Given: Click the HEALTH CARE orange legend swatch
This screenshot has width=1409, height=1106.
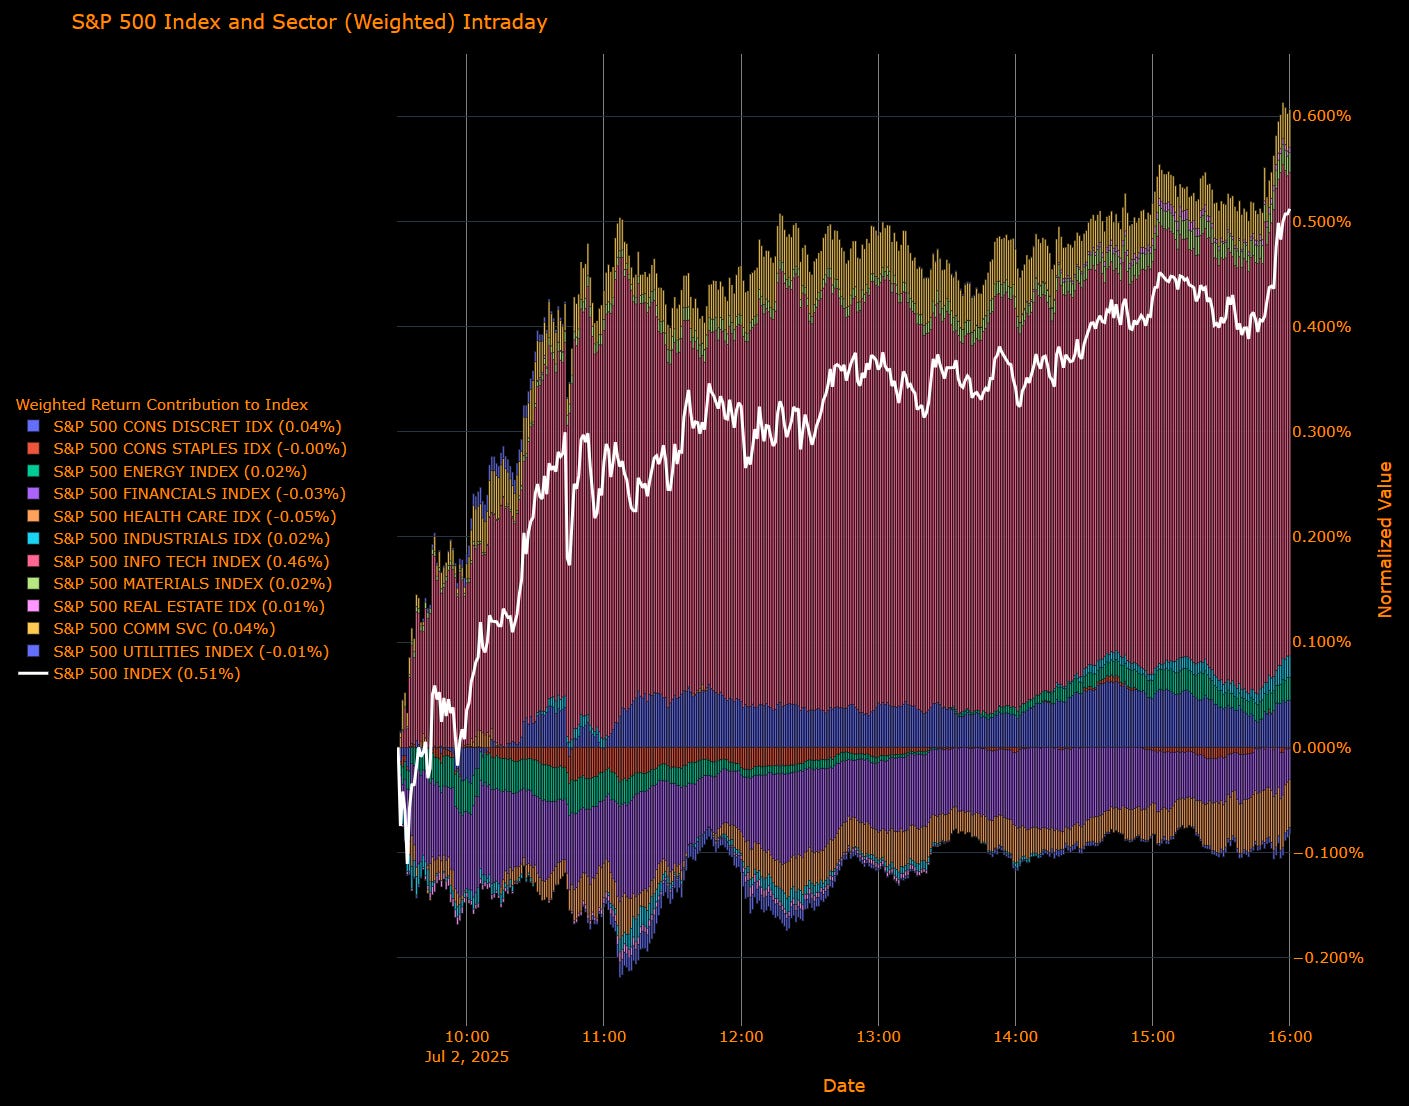Looking at the screenshot, I should pos(33,516).
